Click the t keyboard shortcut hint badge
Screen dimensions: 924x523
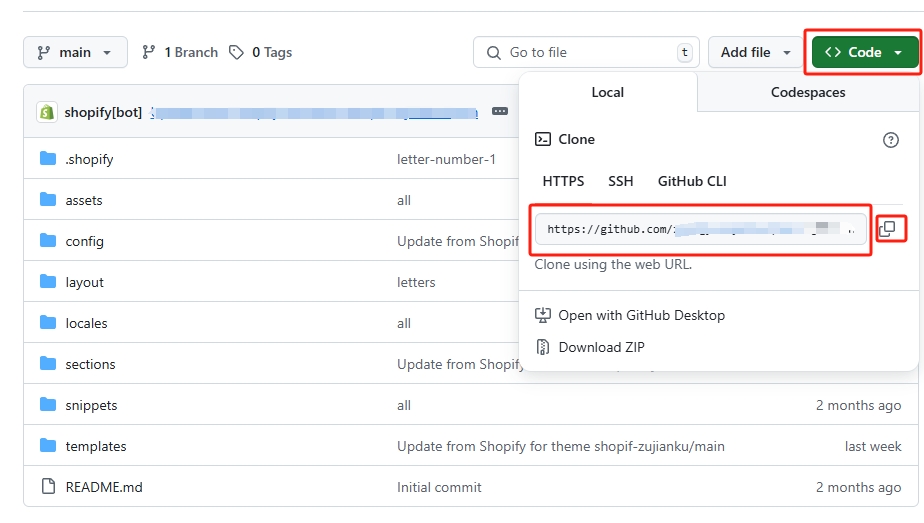[x=684, y=52]
